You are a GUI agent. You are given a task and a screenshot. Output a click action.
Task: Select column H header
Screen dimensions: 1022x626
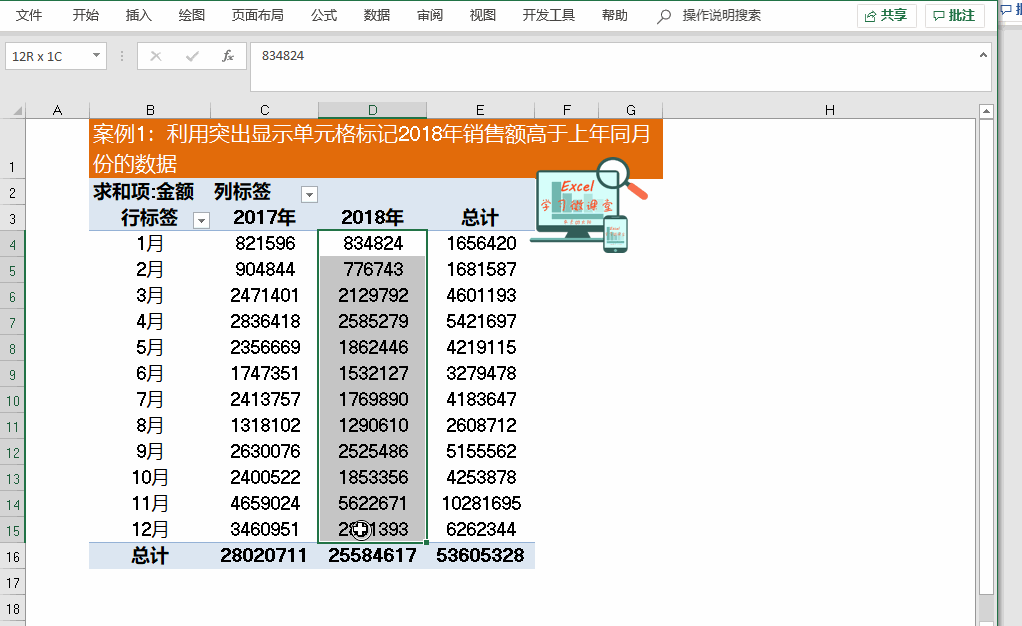coord(830,110)
